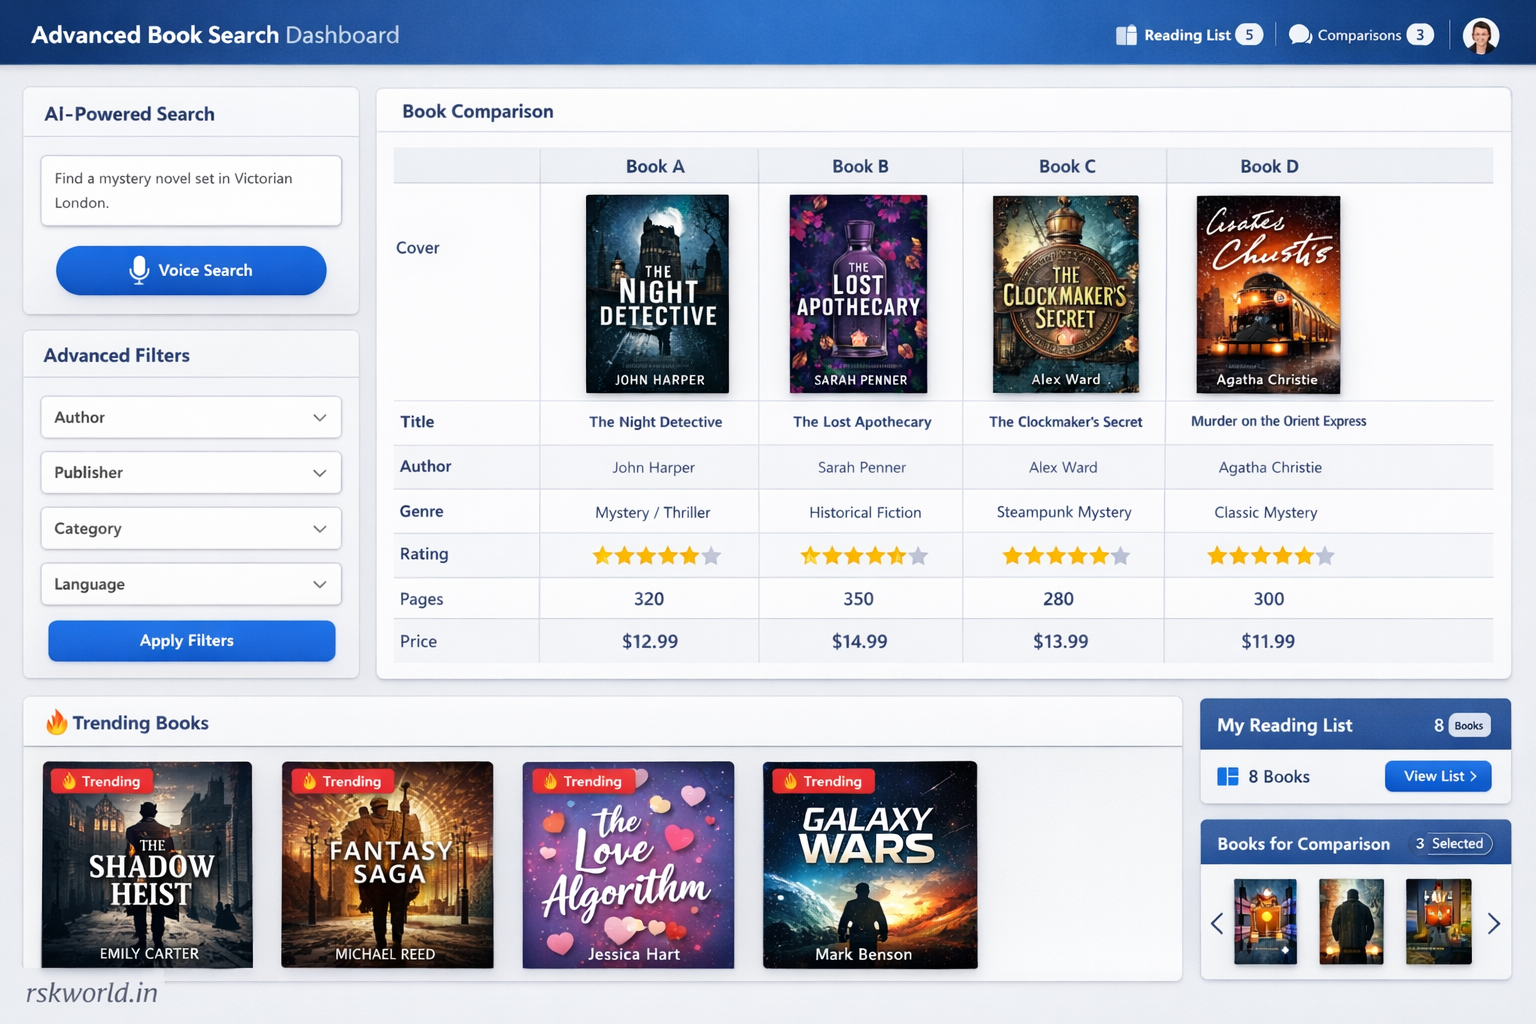Click Trending badge on Galaxy Wars
Image resolution: width=1536 pixels, height=1024 pixels.
pos(822,781)
